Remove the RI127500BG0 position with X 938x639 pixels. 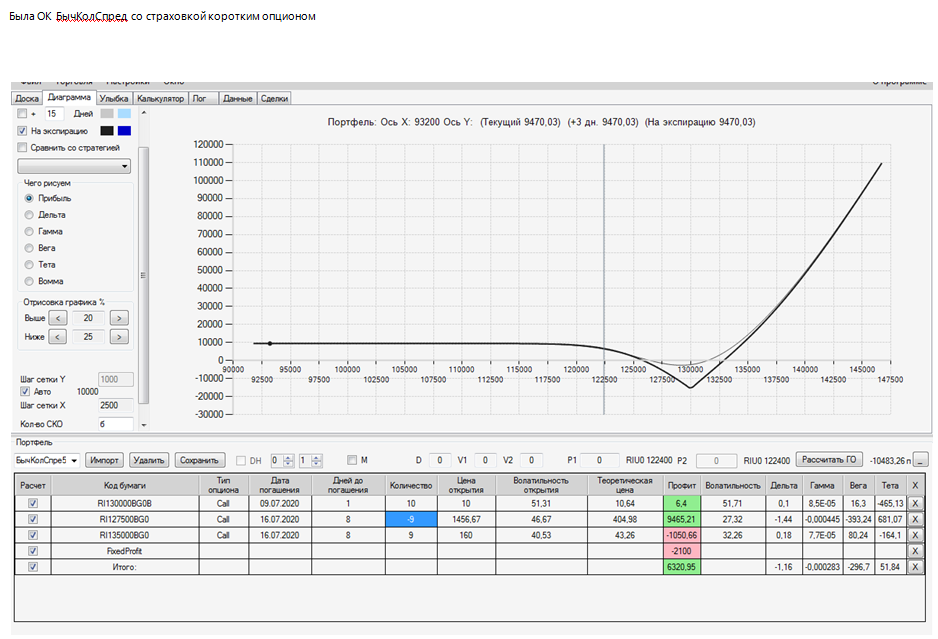(915, 519)
